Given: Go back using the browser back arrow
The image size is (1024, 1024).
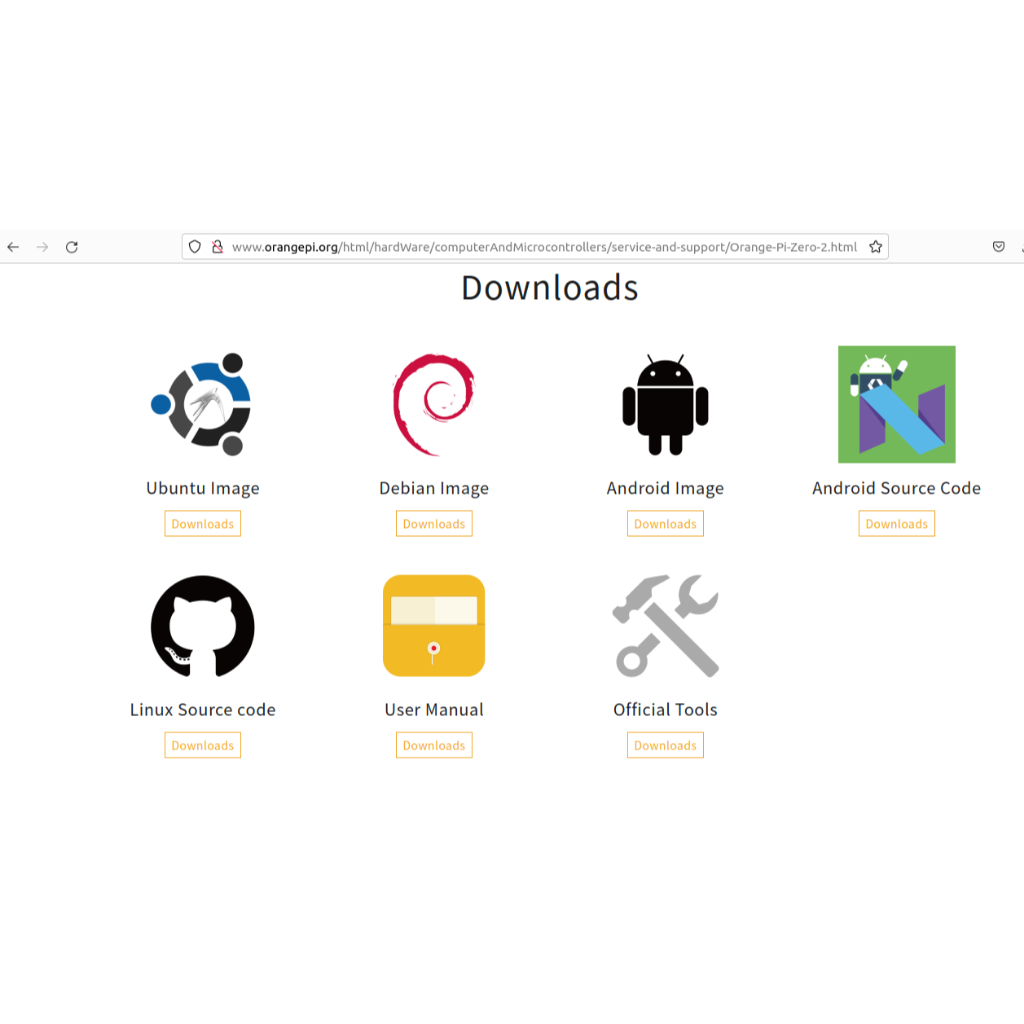Looking at the screenshot, I should [x=13, y=247].
